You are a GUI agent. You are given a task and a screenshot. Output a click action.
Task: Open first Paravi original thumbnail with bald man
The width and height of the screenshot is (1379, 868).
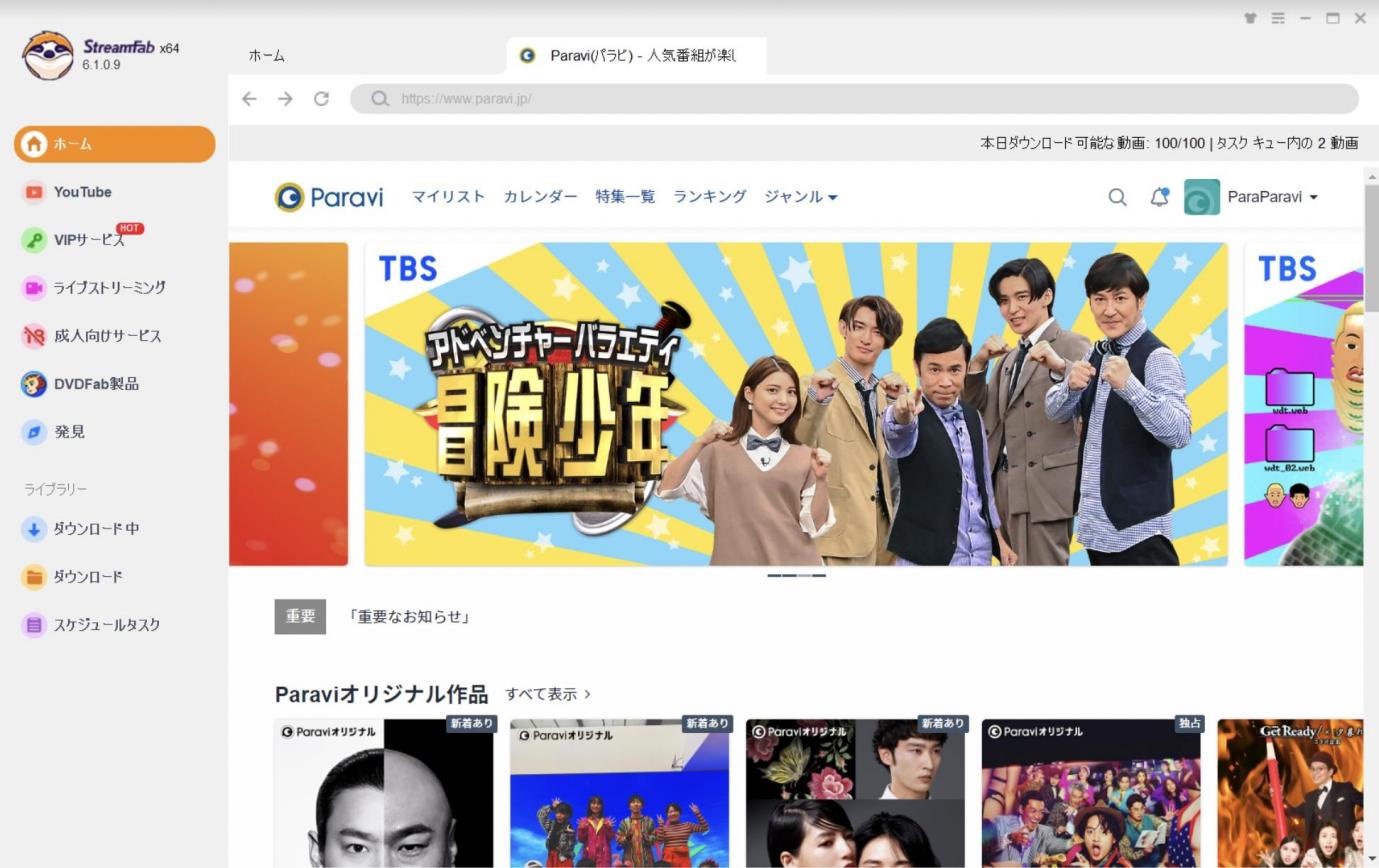tap(384, 792)
